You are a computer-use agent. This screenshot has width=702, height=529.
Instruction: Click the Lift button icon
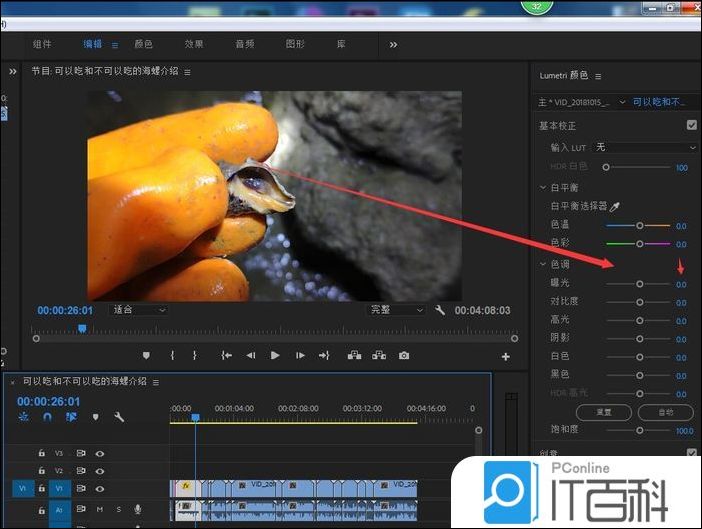[354, 355]
